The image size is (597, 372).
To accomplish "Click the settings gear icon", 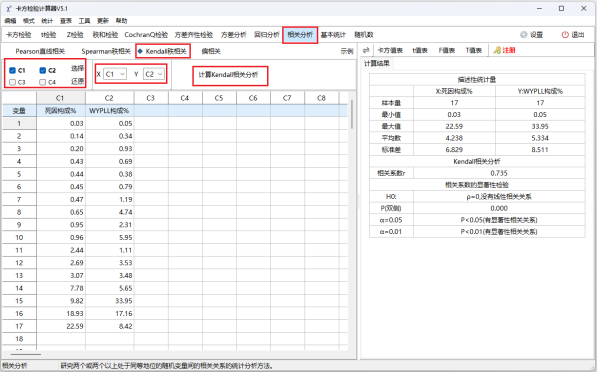I will 524,35.
